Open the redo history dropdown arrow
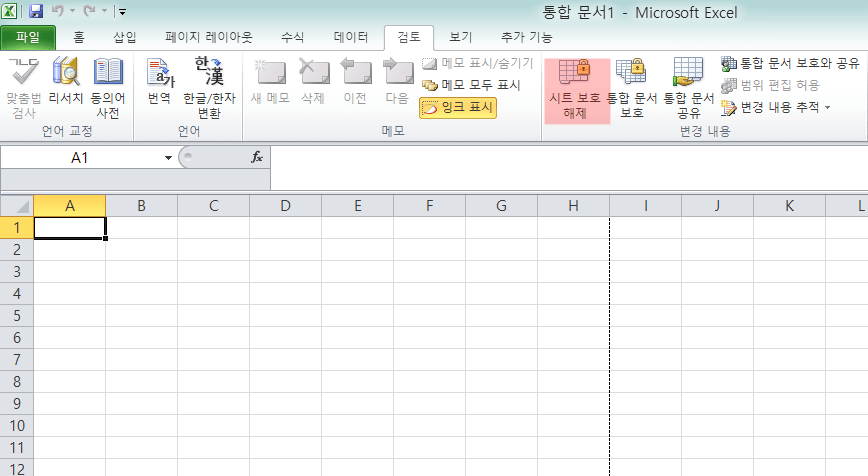 [x=104, y=11]
